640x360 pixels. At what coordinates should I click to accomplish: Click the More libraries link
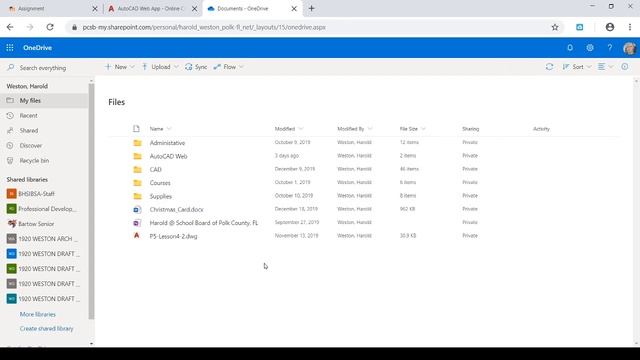click(x=38, y=314)
